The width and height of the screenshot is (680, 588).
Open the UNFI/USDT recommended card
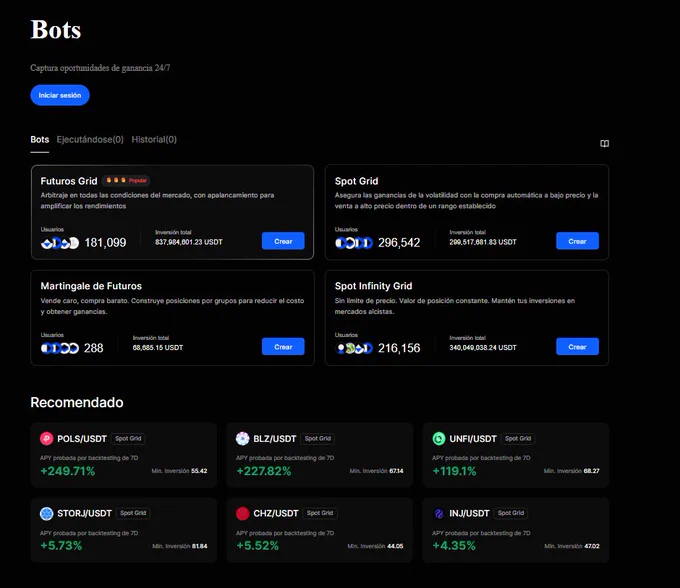516,455
